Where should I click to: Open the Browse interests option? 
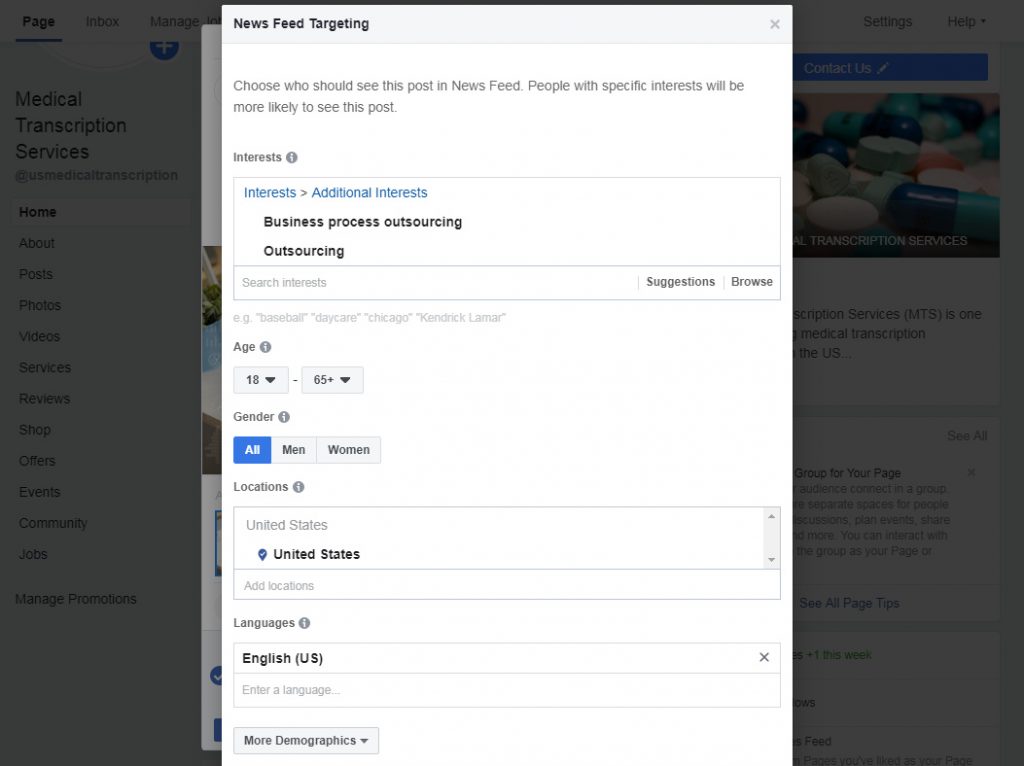752,282
